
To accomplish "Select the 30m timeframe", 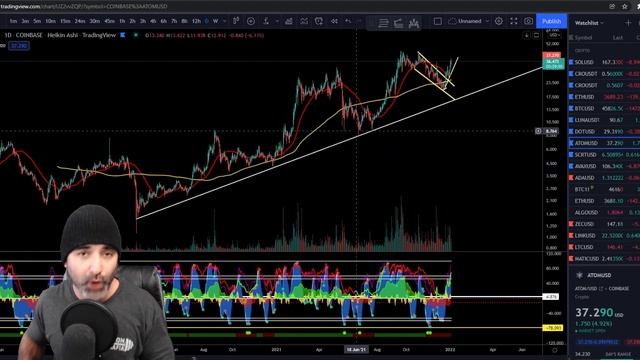I will click(95, 21).
